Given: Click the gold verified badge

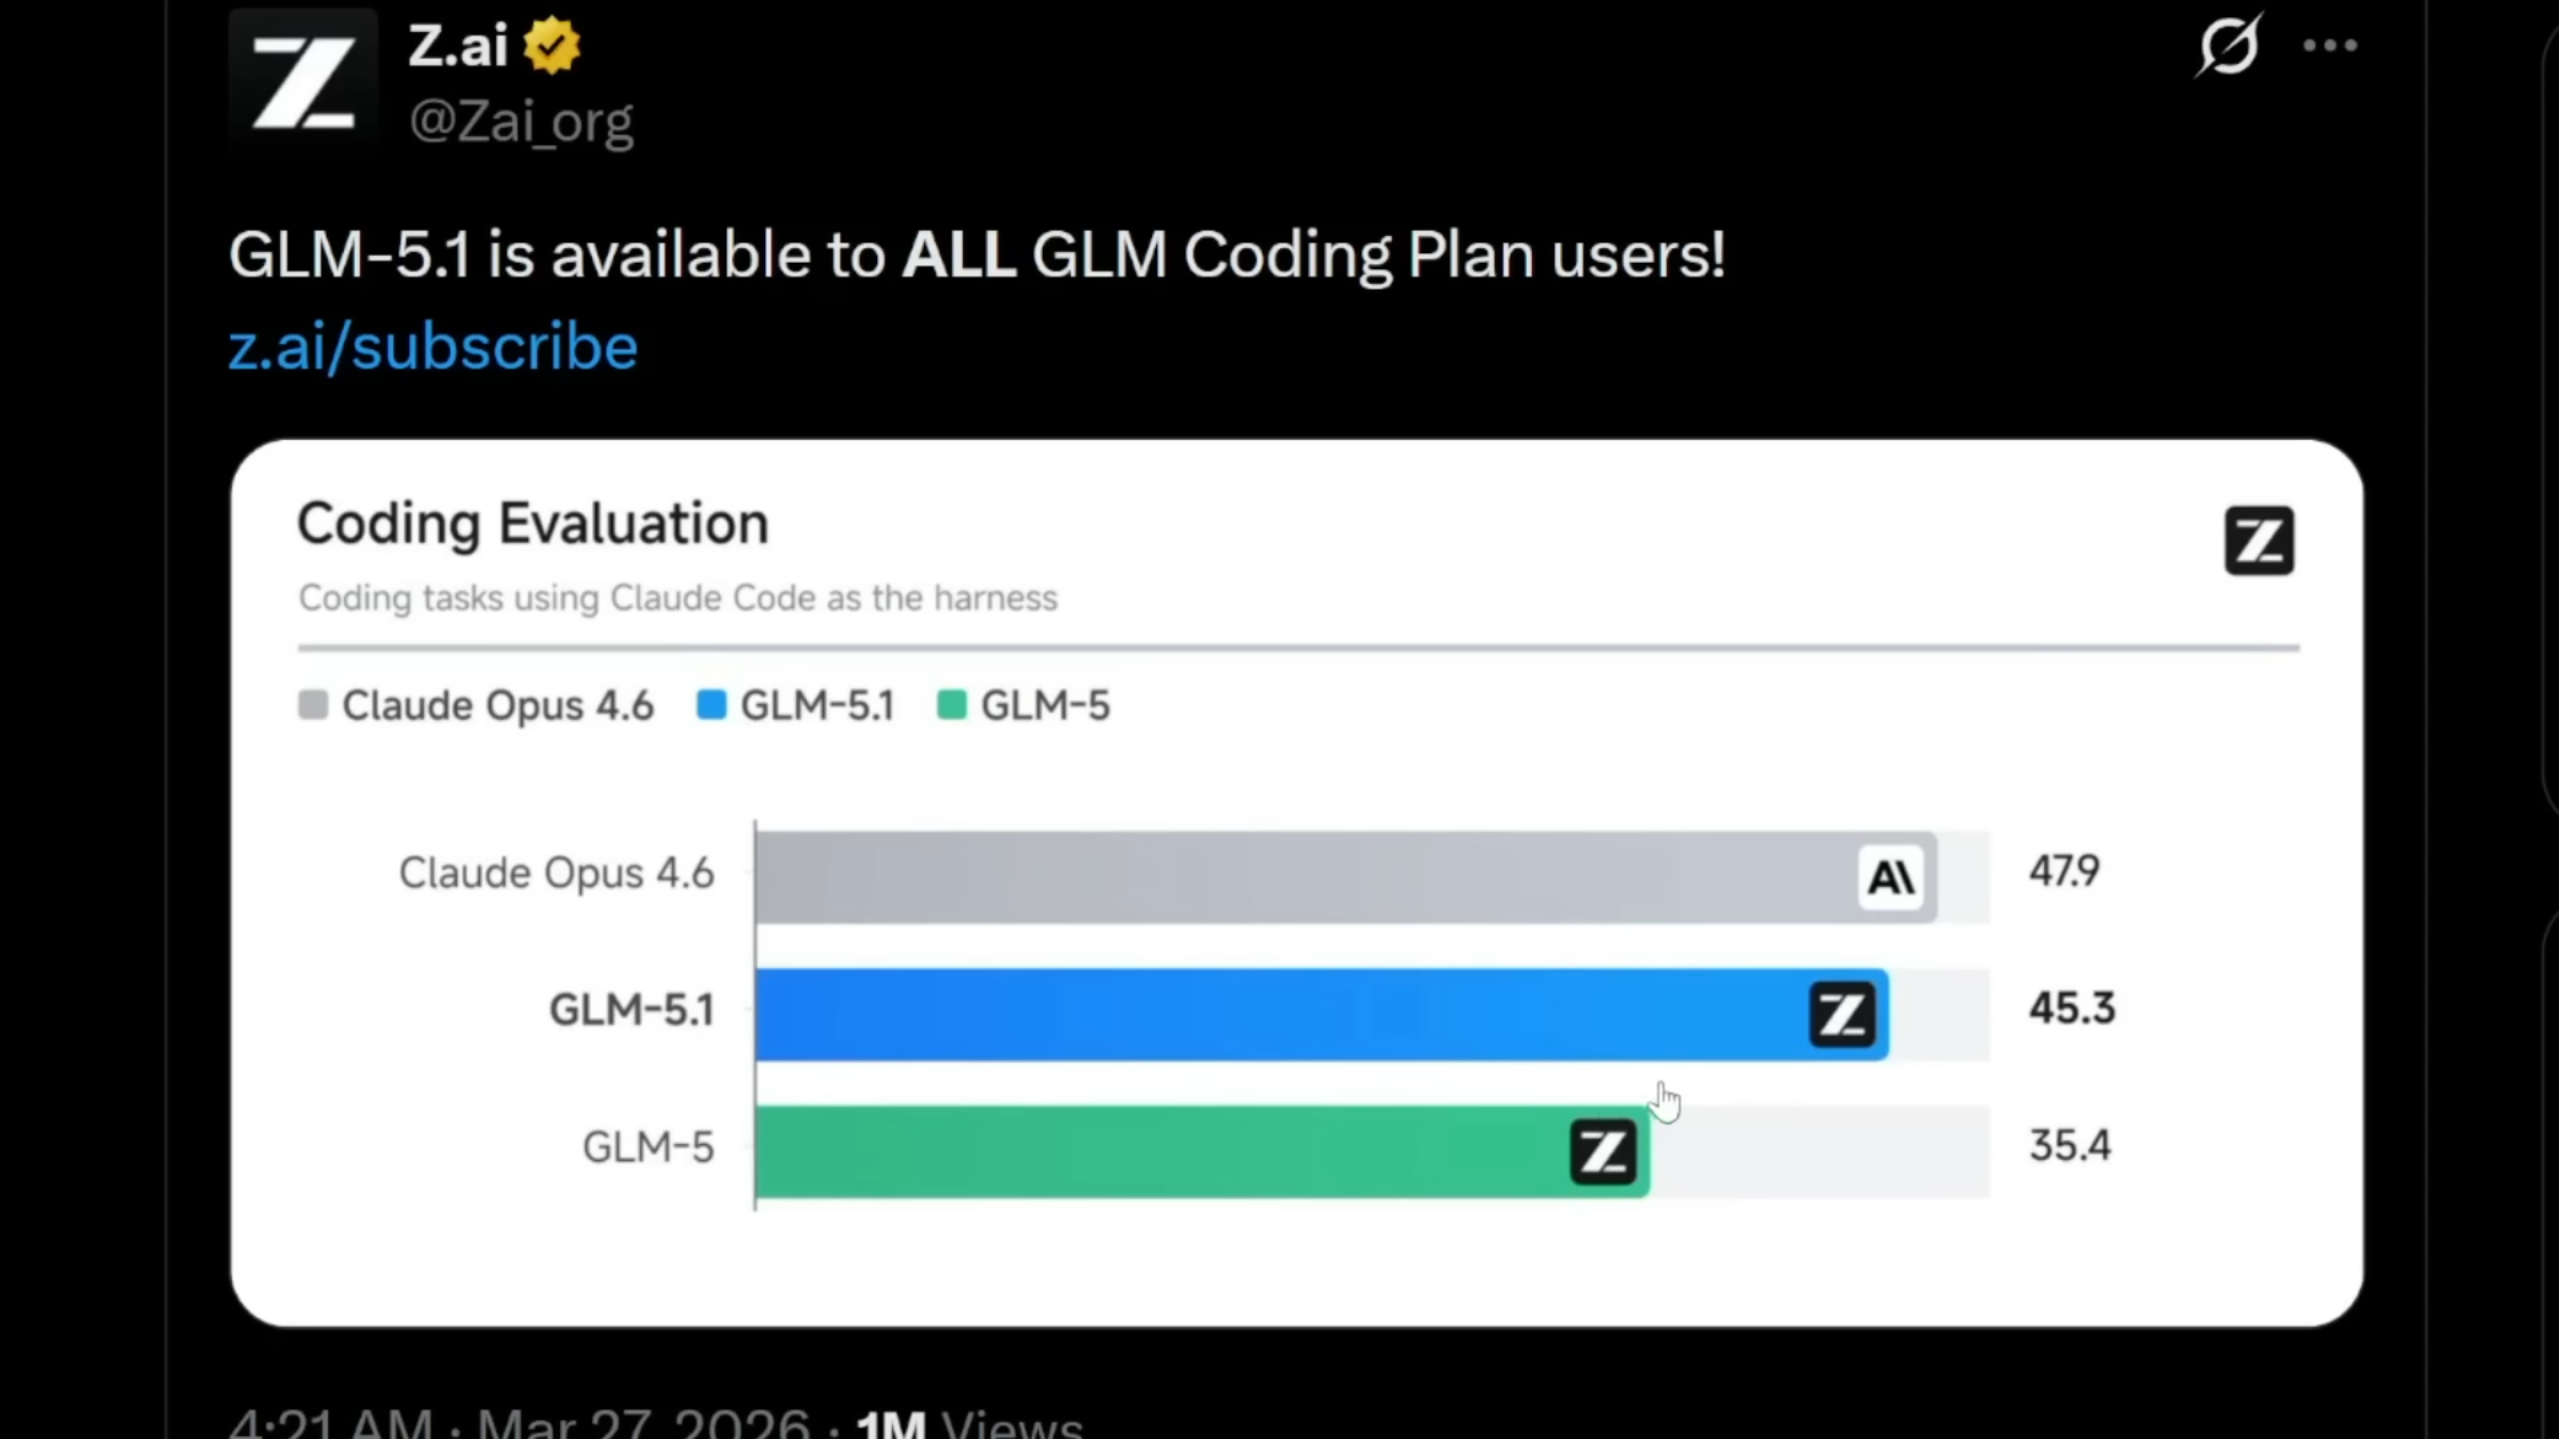Looking at the screenshot, I should pos(552,46).
